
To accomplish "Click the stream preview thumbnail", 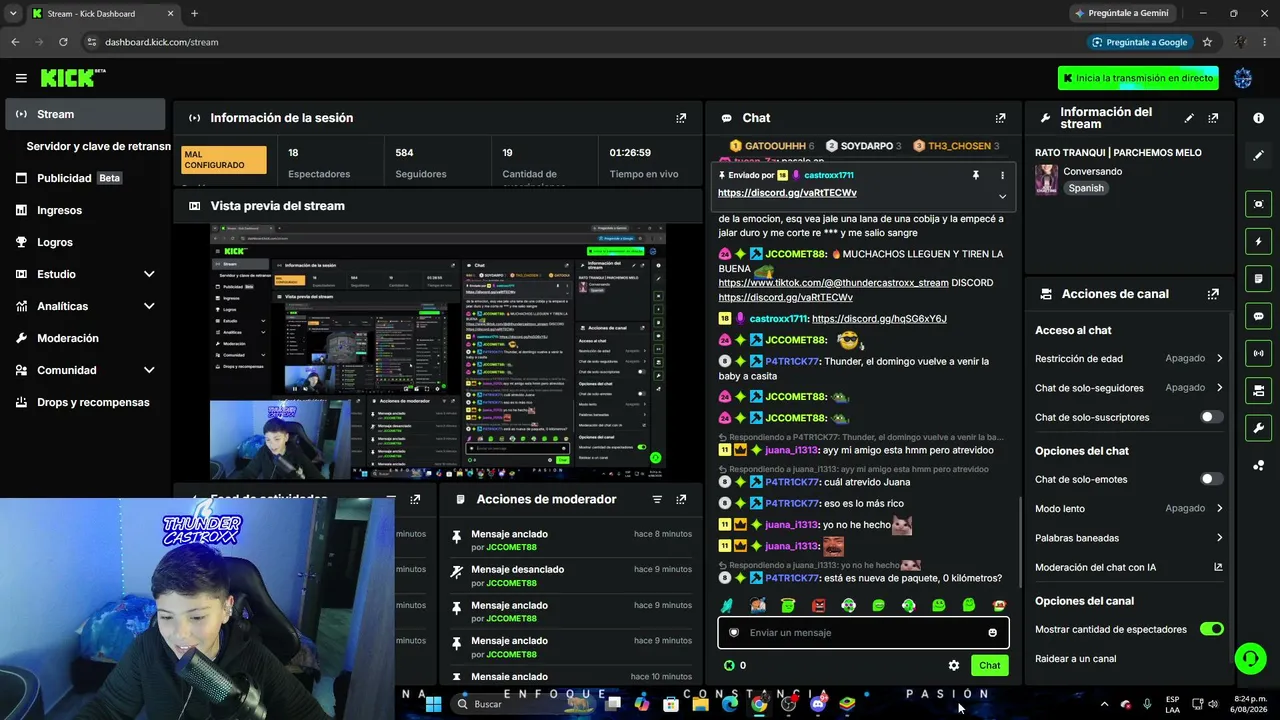I will pyautogui.click(x=437, y=351).
